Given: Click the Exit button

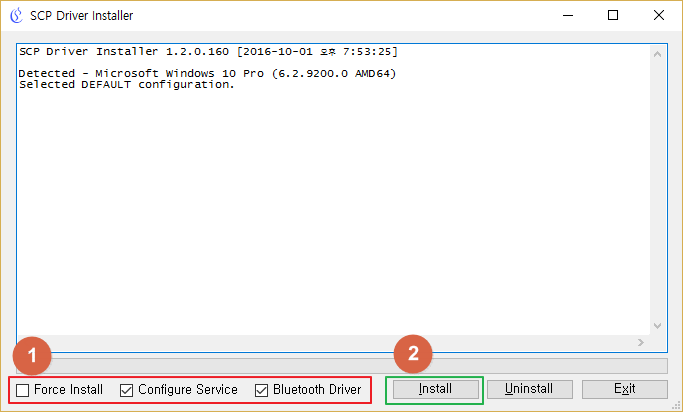Looking at the screenshot, I should tap(624, 389).
